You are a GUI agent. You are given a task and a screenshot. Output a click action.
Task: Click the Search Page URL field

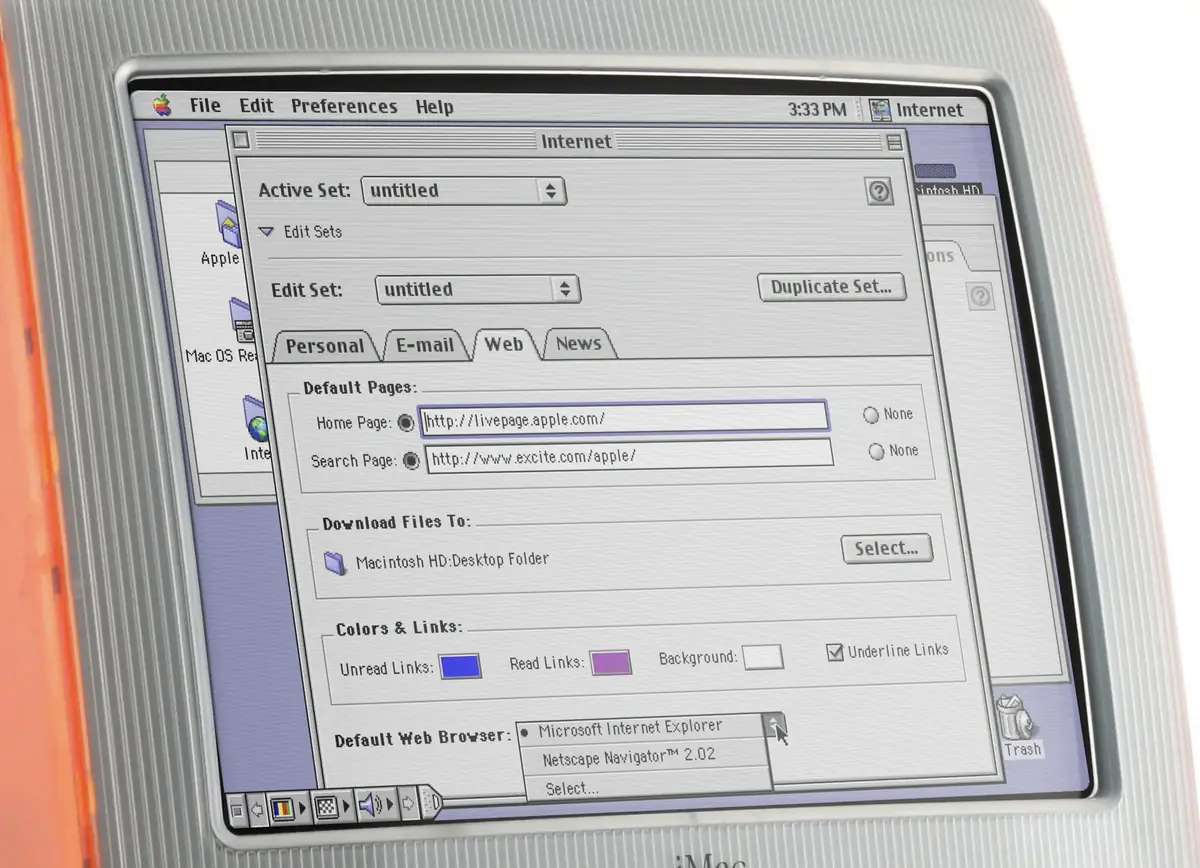pos(629,457)
